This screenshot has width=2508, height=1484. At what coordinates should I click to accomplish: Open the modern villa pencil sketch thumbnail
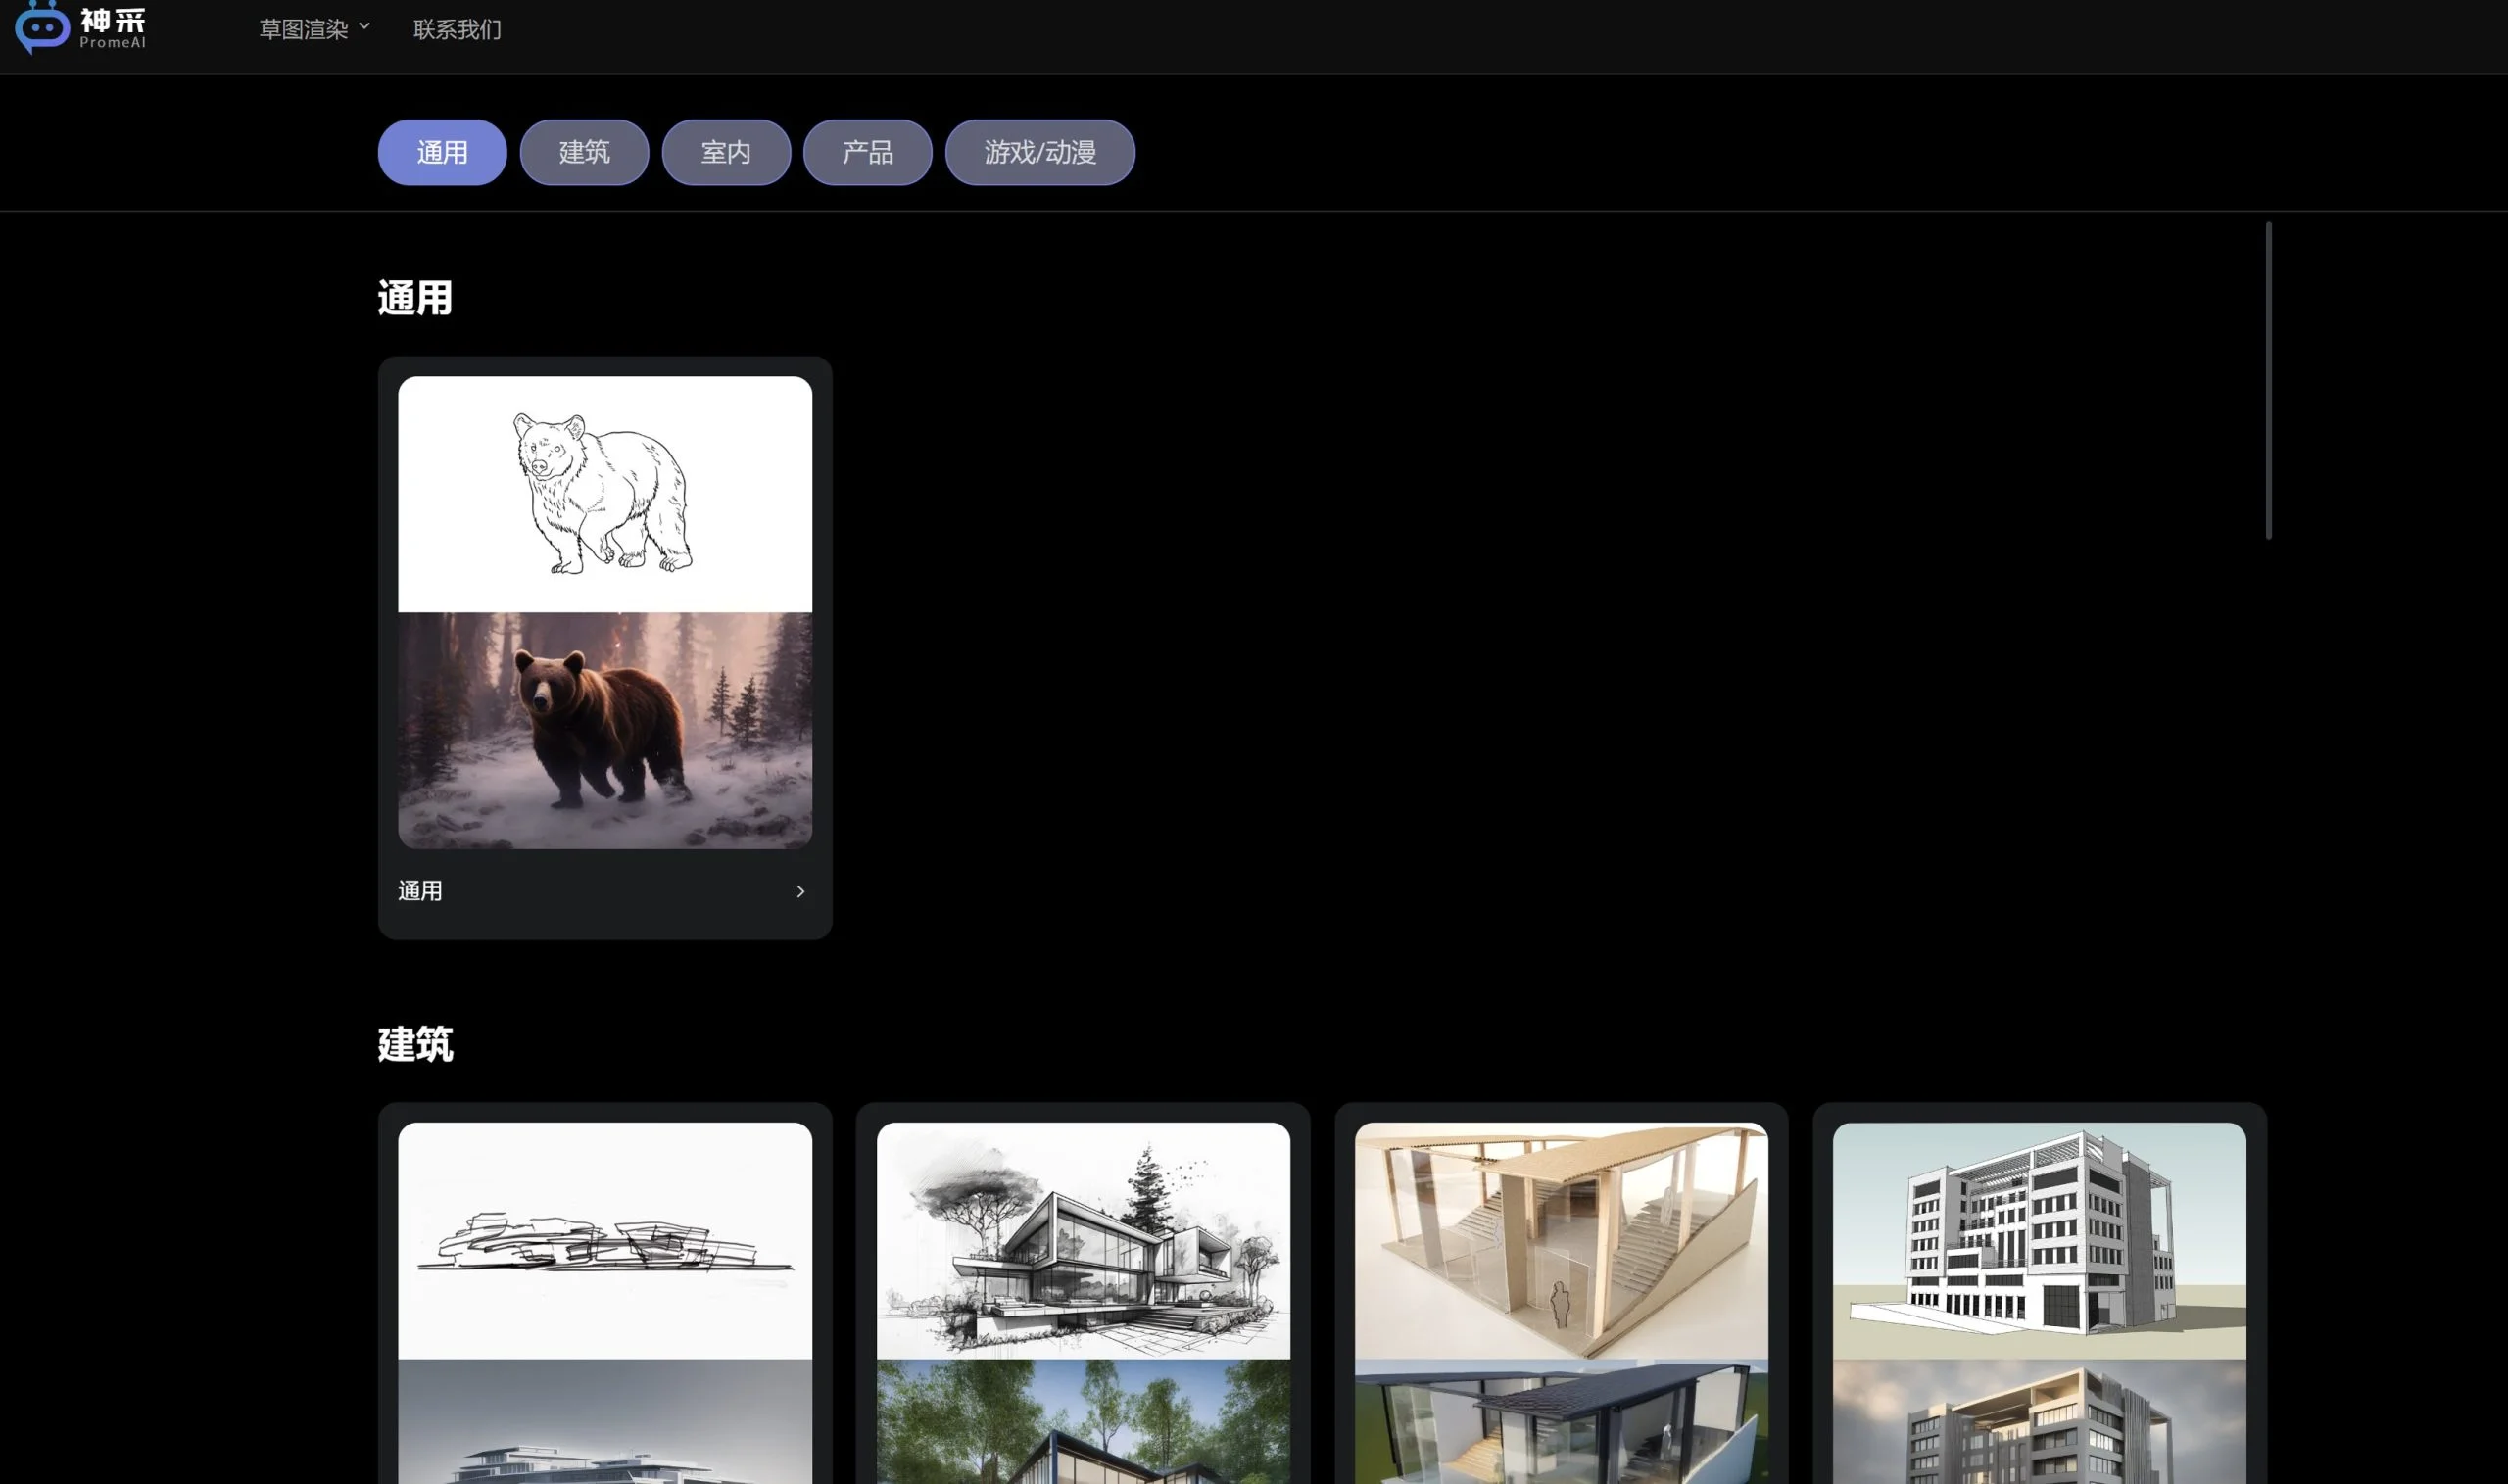1083,1240
